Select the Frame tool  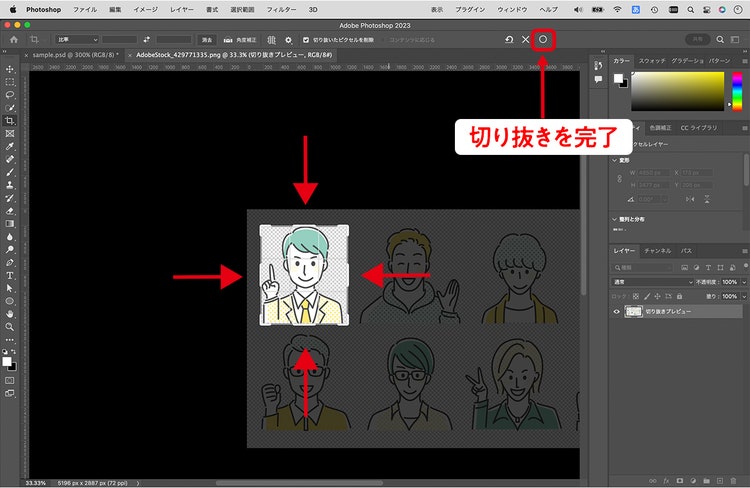tap(10, 134)
